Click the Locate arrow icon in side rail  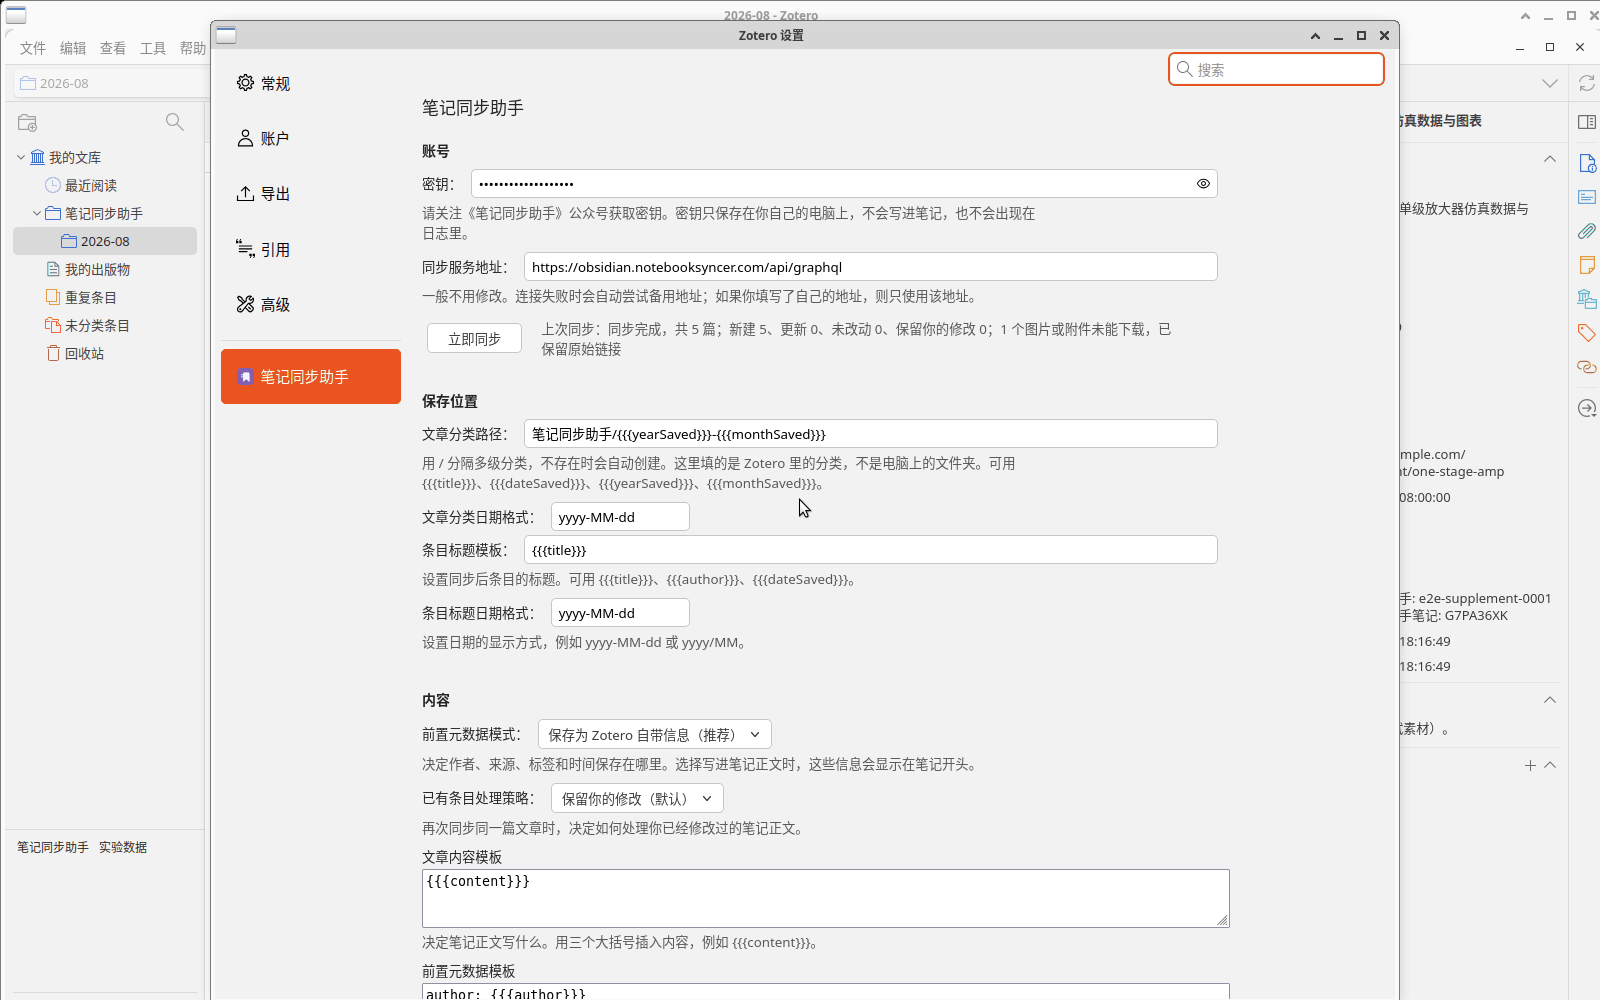pyautogui.click(x=1587, y=408)
